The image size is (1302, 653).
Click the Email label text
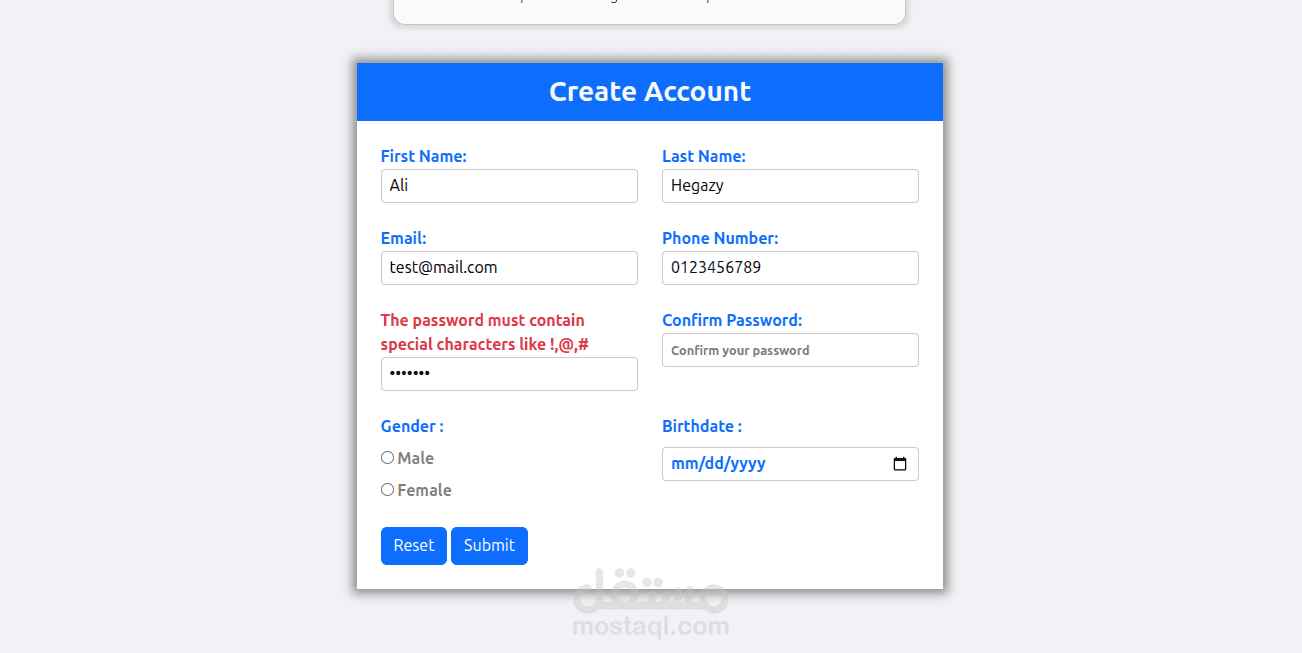click(x=404, y=238)
